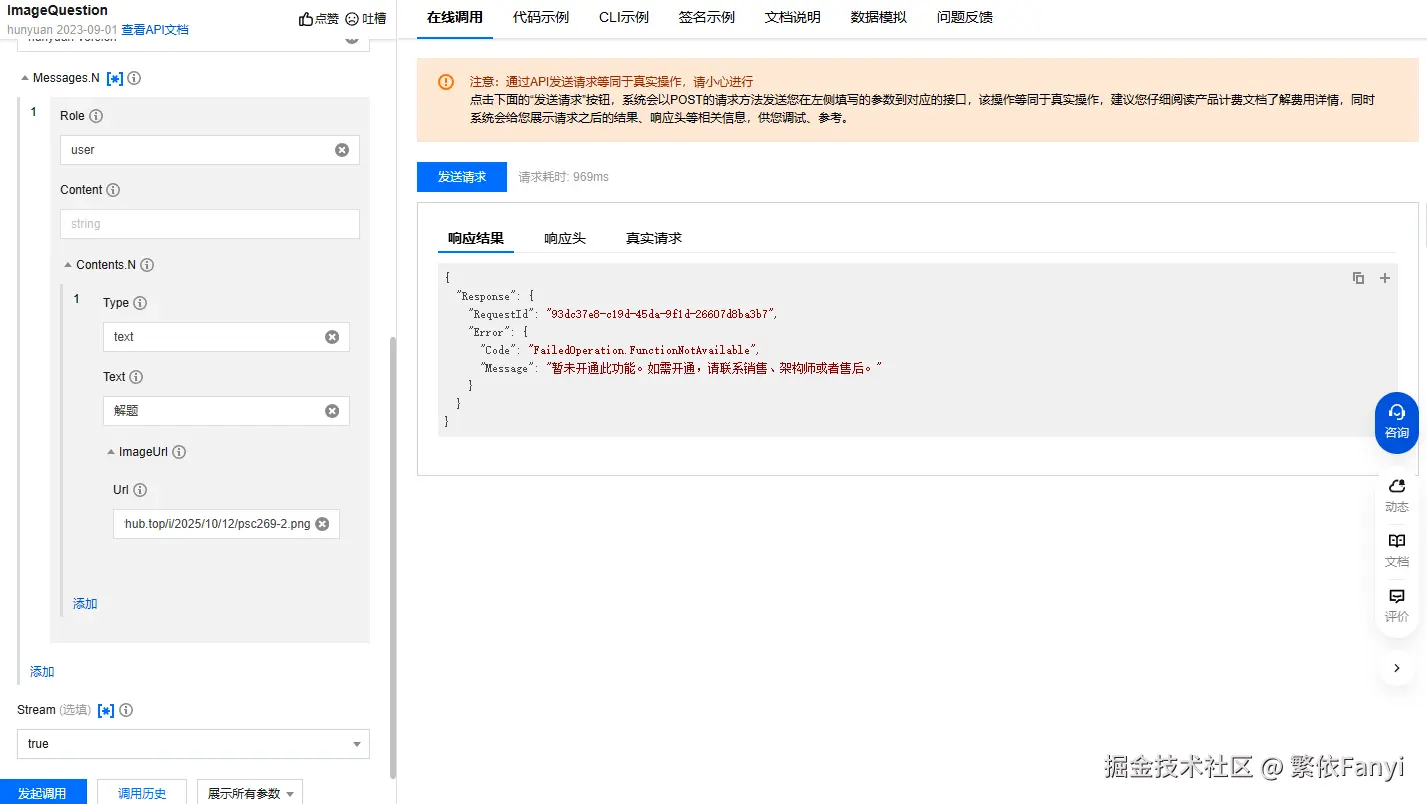Switch to the 代码示例 code samples tab
Image resolution: width=1427 pixels, height=804 pixels.
[x=540, y=16]
